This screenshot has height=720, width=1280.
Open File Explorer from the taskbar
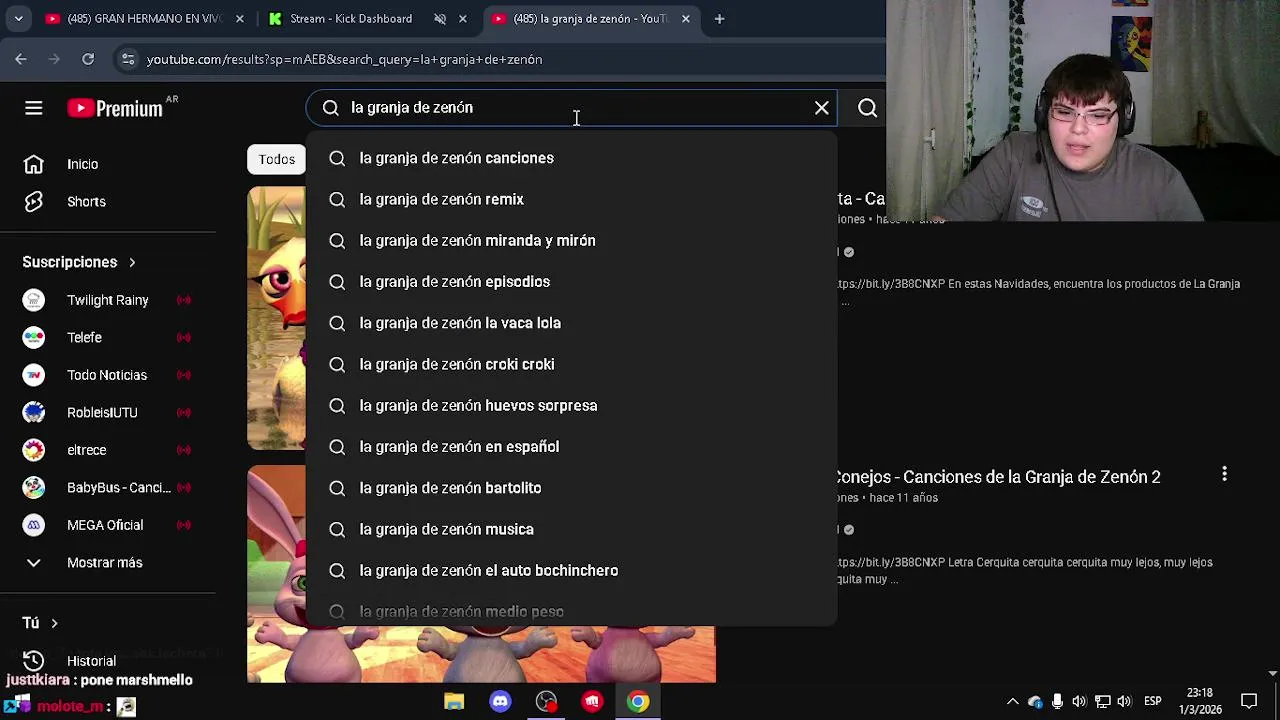click(x=454, y=702)
